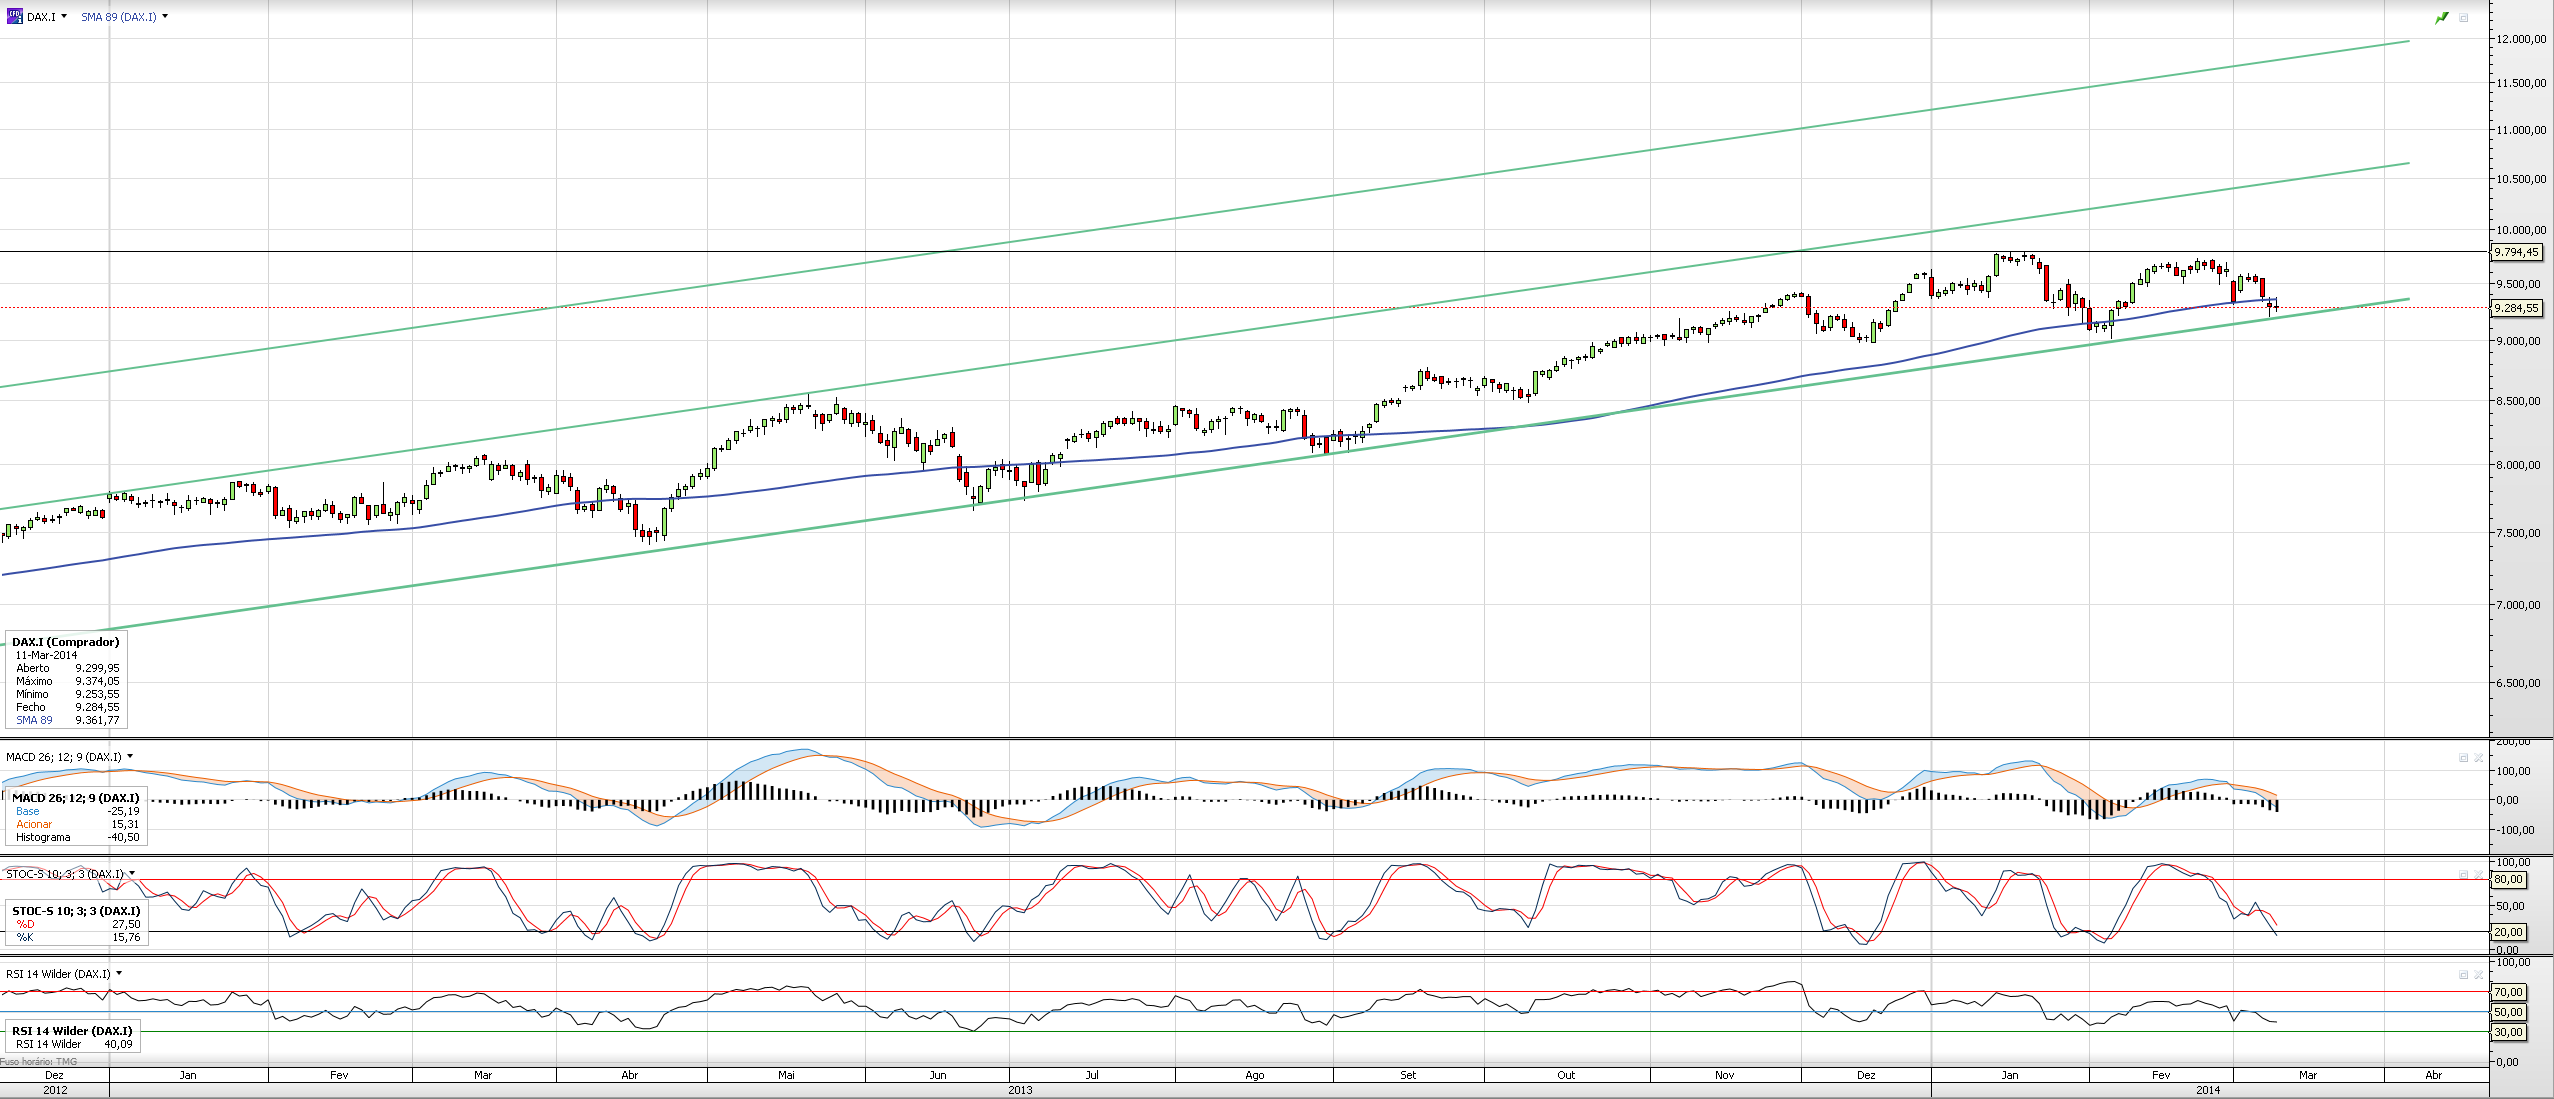Click the DAX.I (Comprador) data box

(66, 680)
